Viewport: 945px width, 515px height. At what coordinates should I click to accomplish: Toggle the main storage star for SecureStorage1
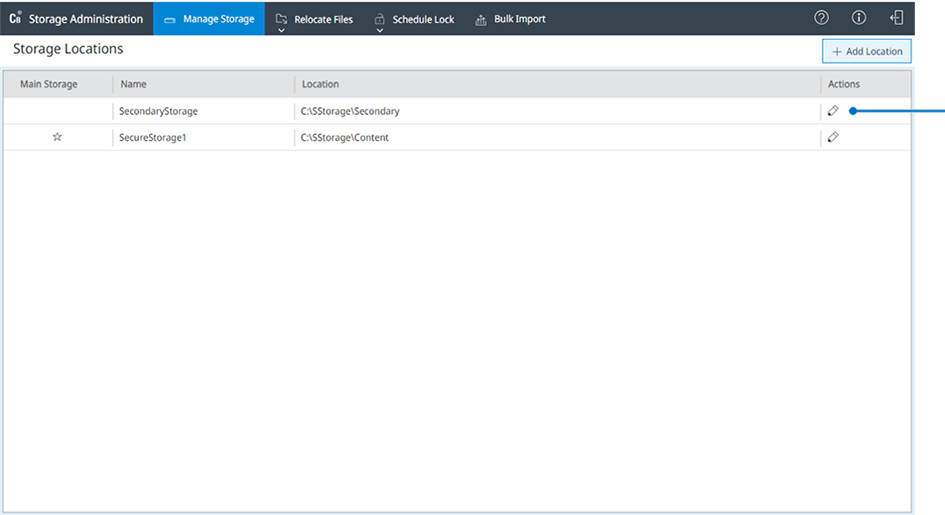57,137
